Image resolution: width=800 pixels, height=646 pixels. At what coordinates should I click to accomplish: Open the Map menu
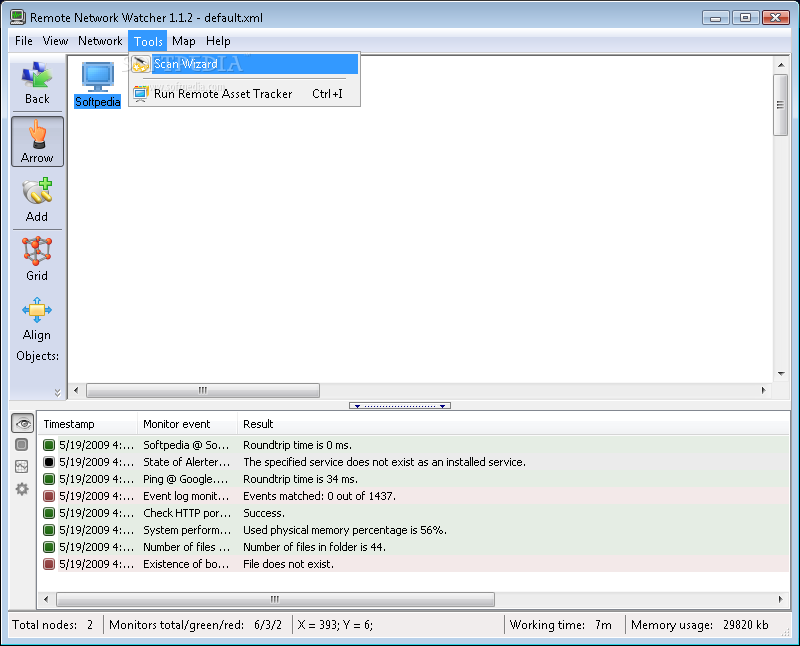pos(183,41)
